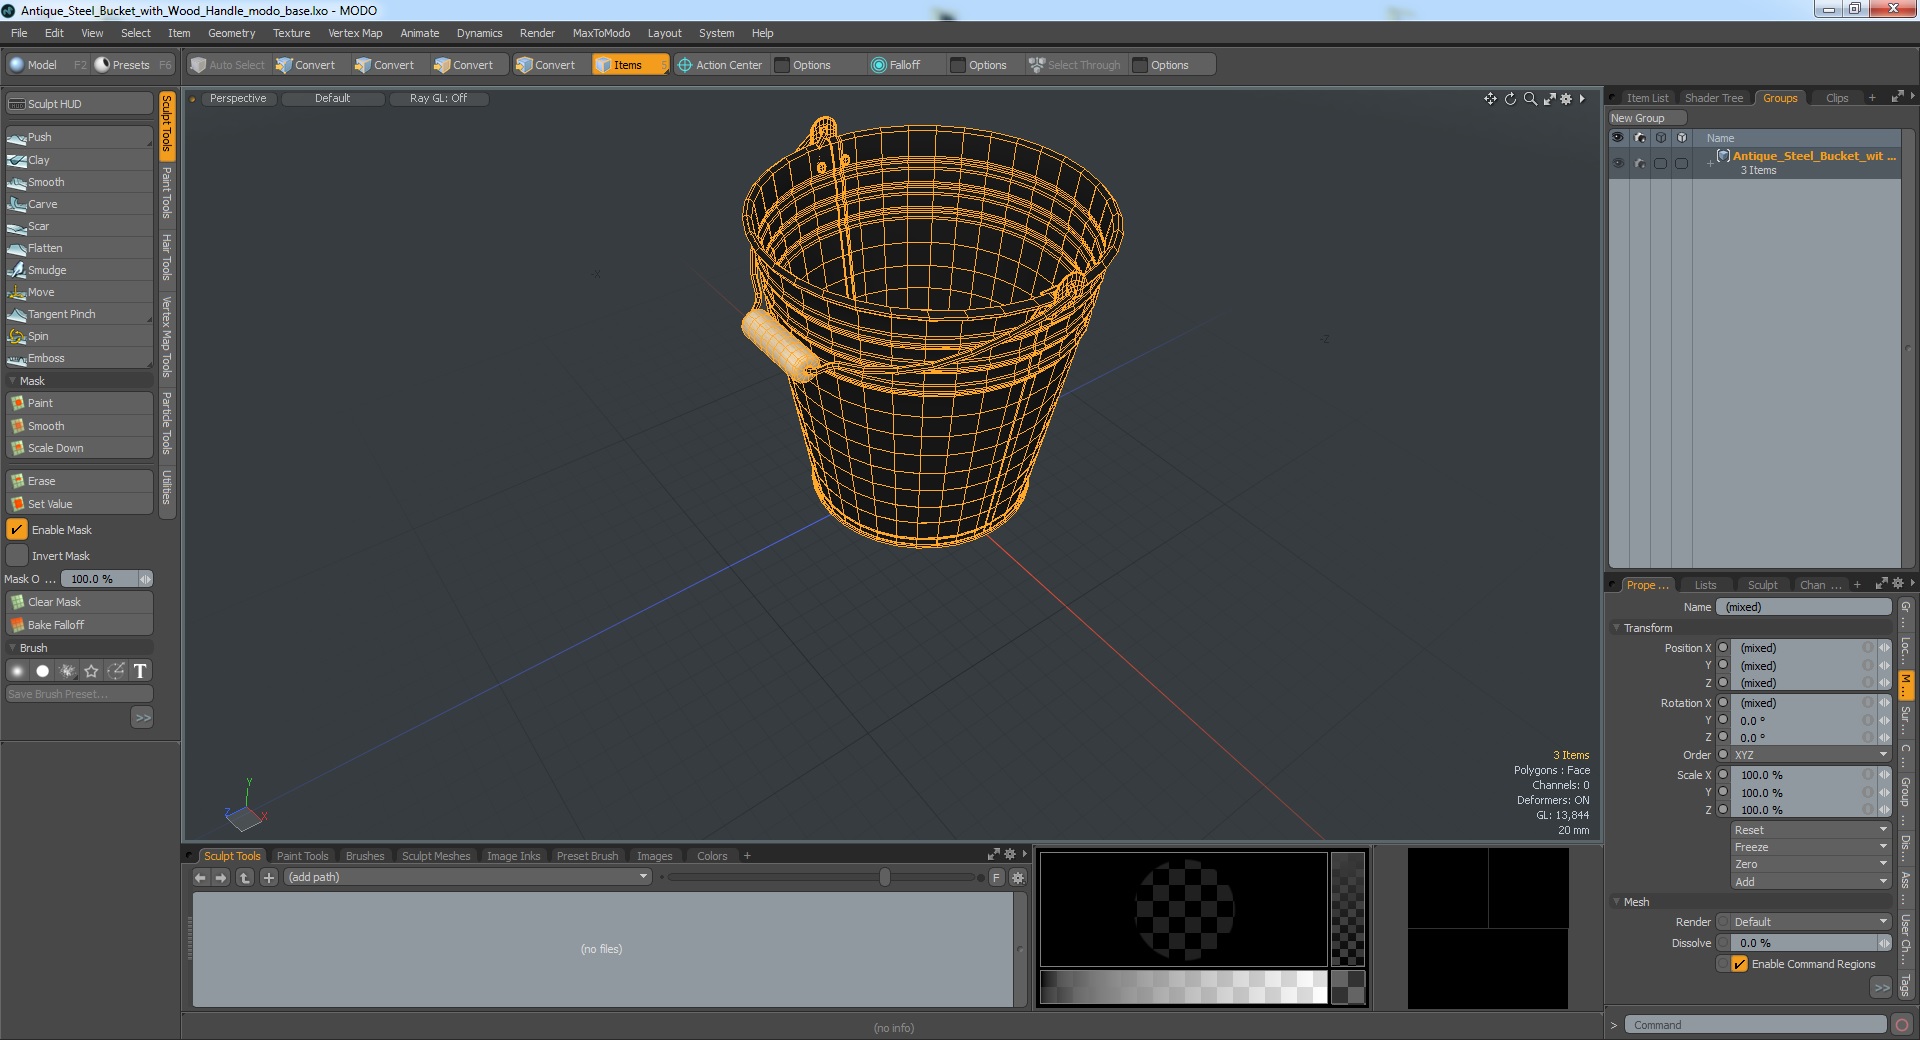This screenshot has width=1920, height=1040.
Task: Click the Command input field
Action: [1755, 1025]
